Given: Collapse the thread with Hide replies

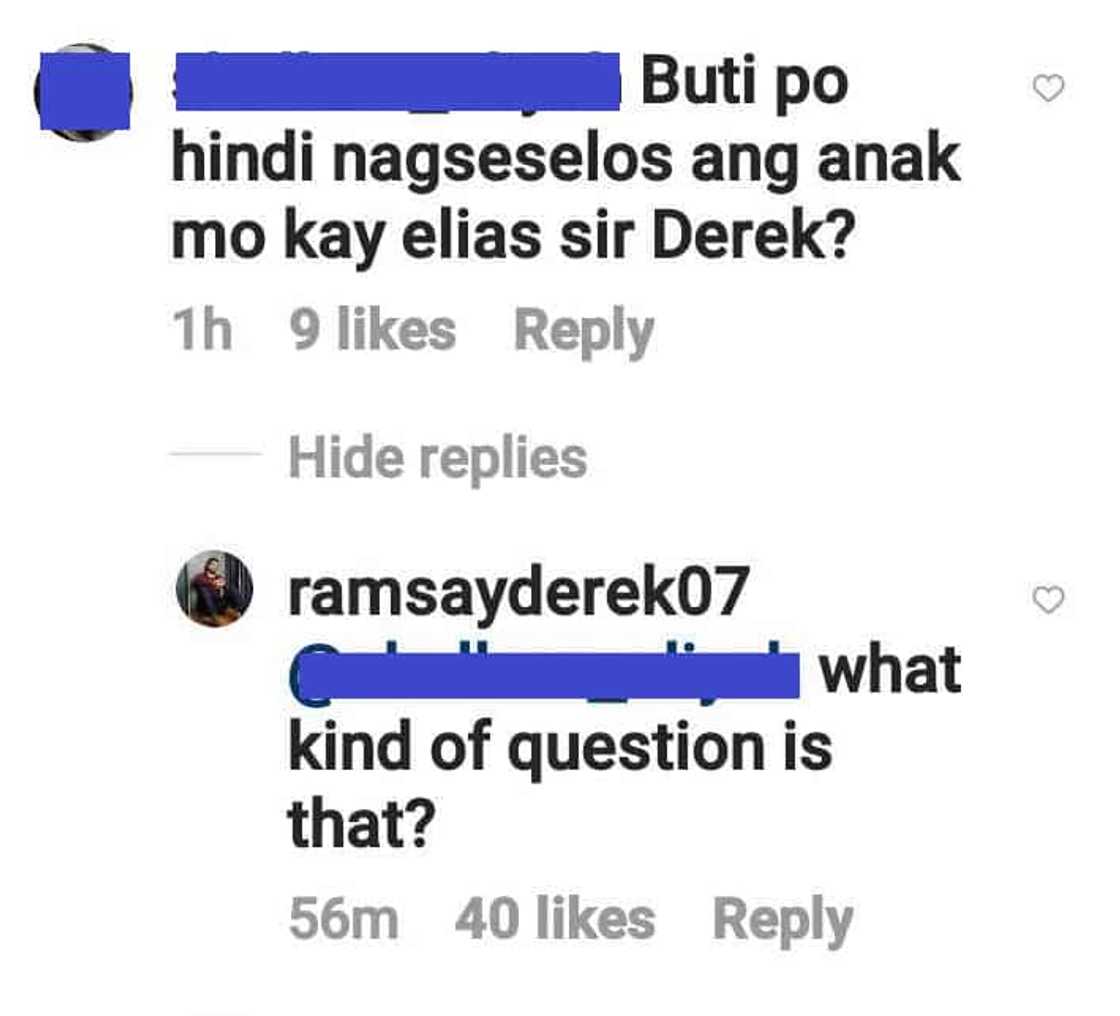Looking at the screenshot, I should point(438,458).
